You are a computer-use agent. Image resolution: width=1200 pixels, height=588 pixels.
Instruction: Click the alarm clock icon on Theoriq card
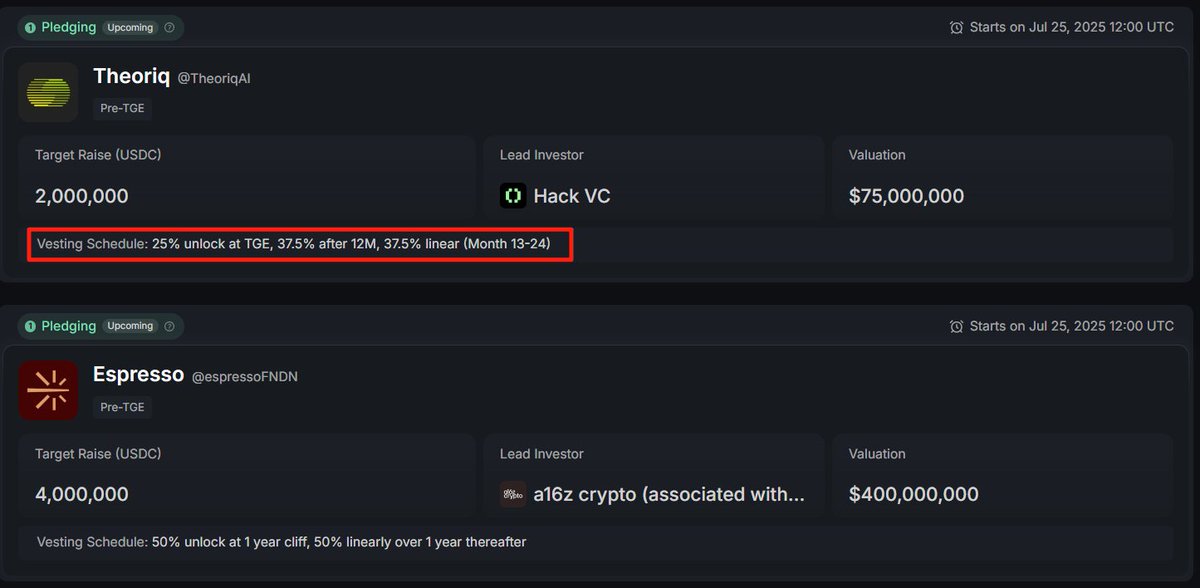point(956,28)
